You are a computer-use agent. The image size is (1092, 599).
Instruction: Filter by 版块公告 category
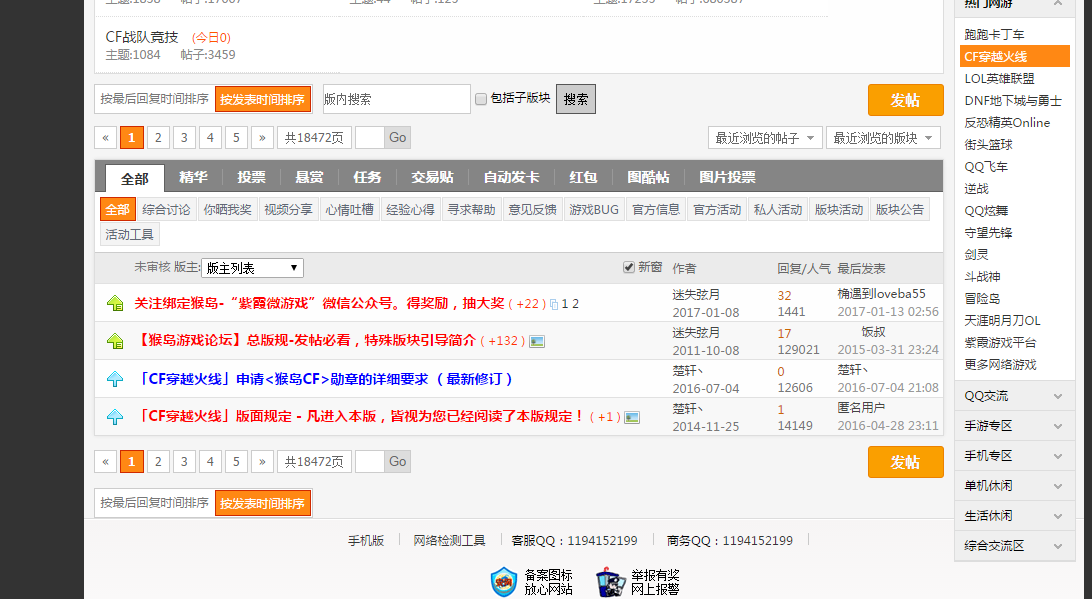[900, 209]
